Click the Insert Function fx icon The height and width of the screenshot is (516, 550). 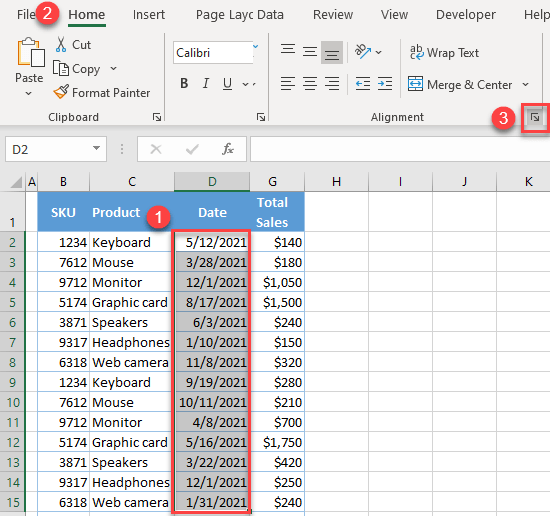pos(228,149)
